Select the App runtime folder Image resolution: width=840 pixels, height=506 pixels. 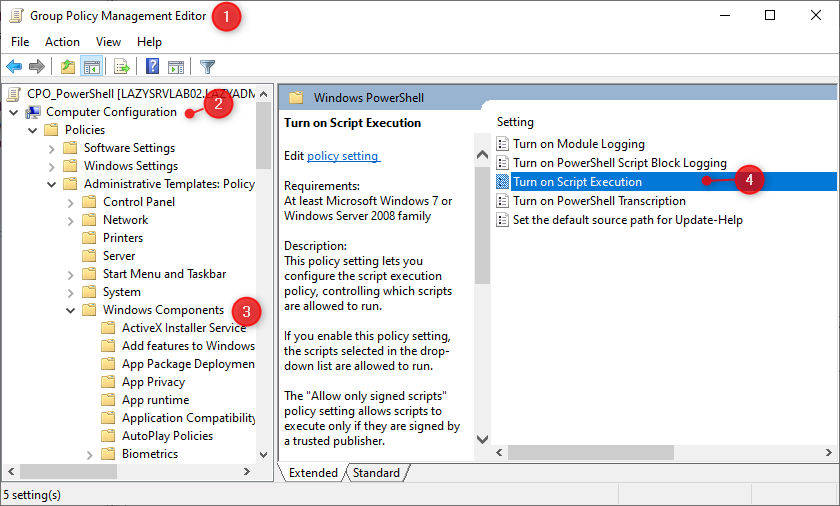click(x=155, y=400)
